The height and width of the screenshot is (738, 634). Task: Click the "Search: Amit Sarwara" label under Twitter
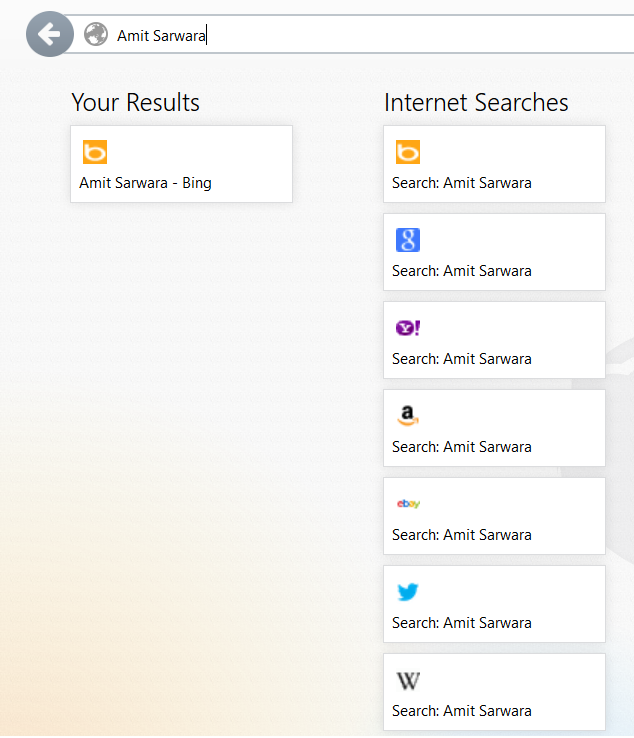pos(462,623)
